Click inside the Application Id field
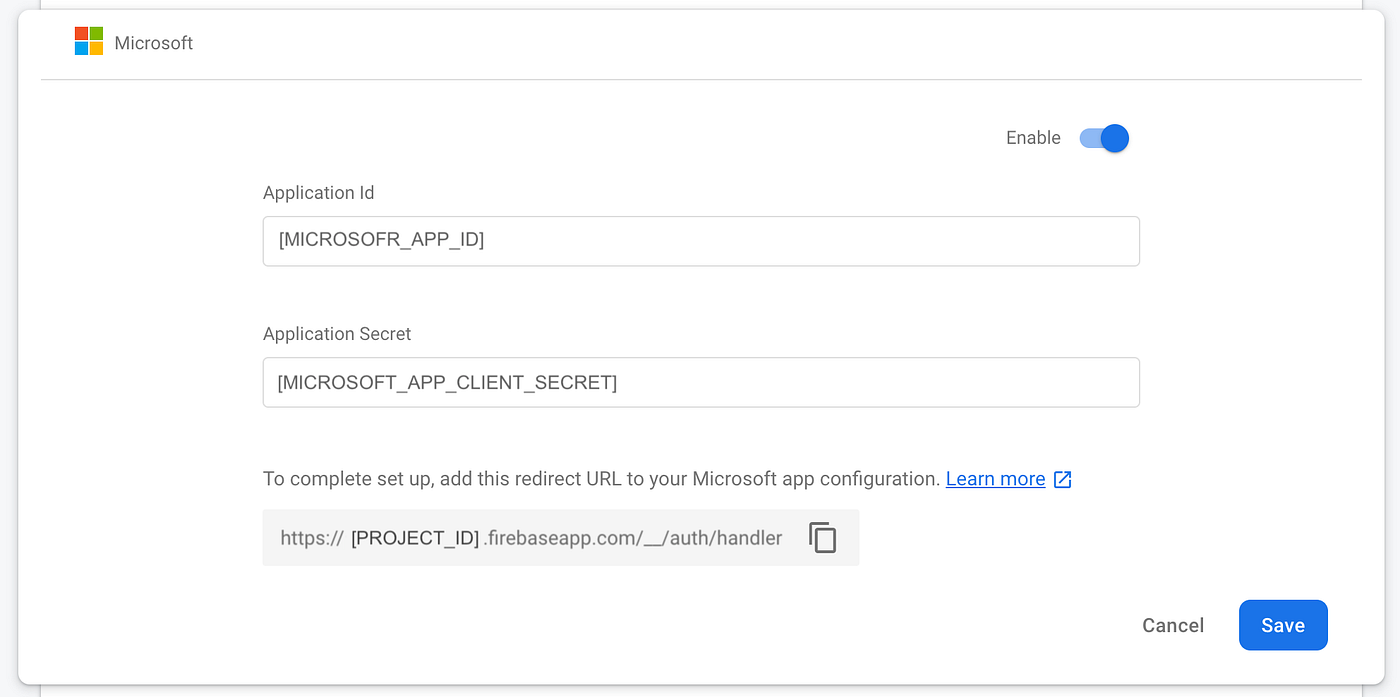This screenshot has width=1400, height=697. click(700, 241)
